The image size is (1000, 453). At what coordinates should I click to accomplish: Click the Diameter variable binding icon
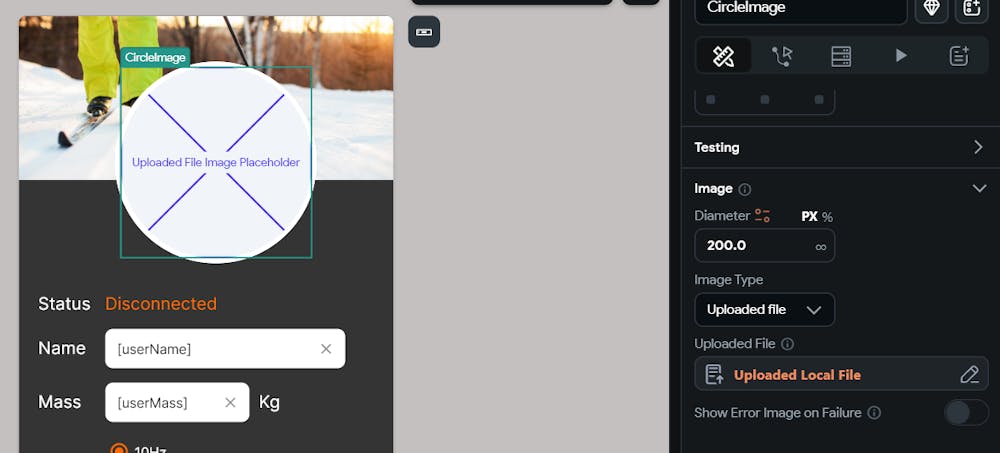pyautogui.click(x=762, y=216)
